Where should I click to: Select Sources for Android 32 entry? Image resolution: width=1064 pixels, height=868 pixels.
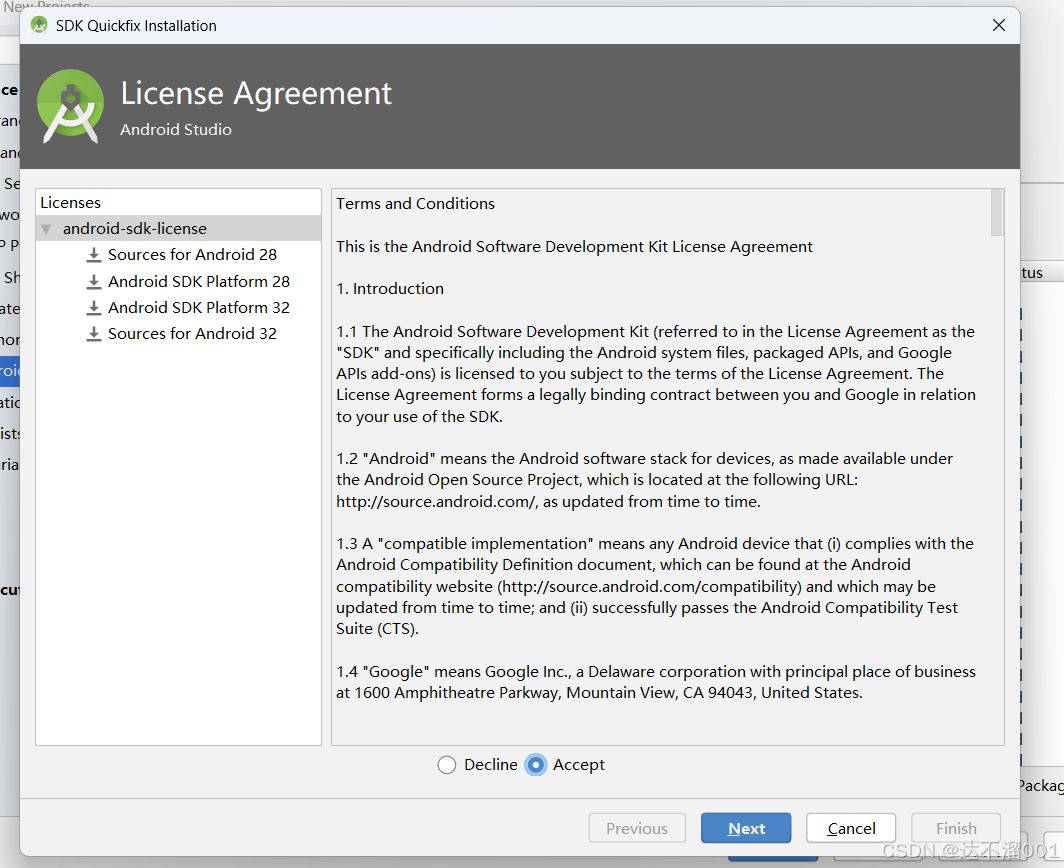point(192,333)
